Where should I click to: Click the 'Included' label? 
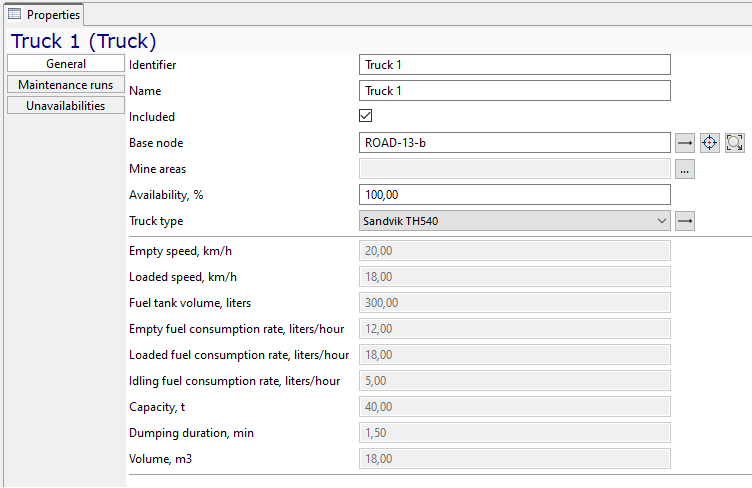click(152, 116)
